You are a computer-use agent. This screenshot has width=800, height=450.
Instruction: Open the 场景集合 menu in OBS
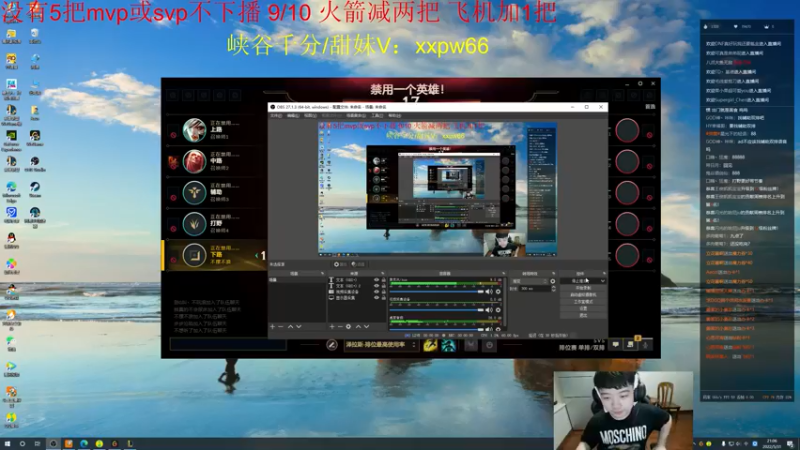(x=356, y=116)
